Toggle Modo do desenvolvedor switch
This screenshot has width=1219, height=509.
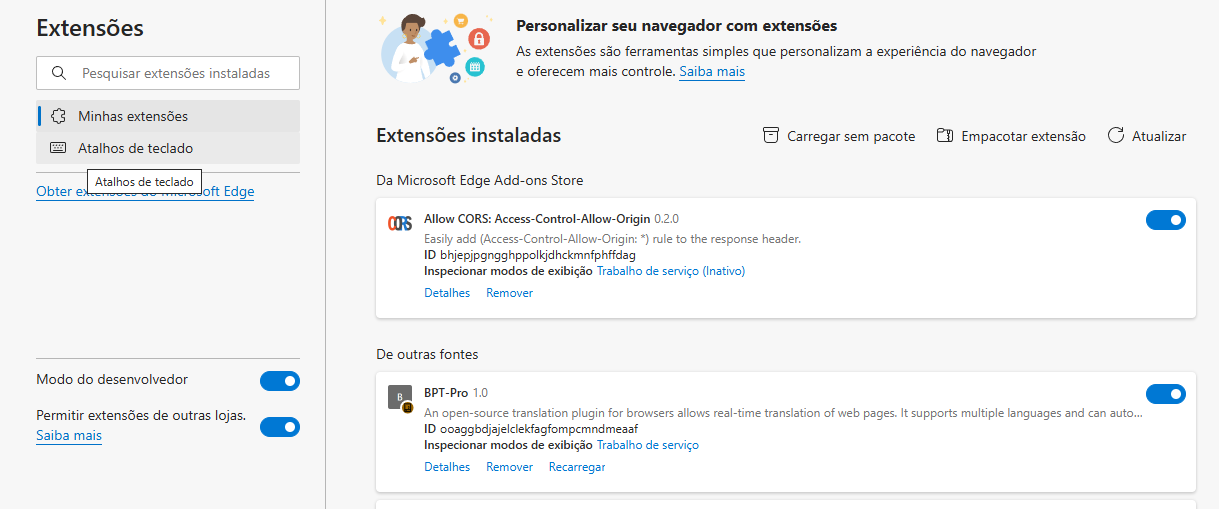(280, 381)
